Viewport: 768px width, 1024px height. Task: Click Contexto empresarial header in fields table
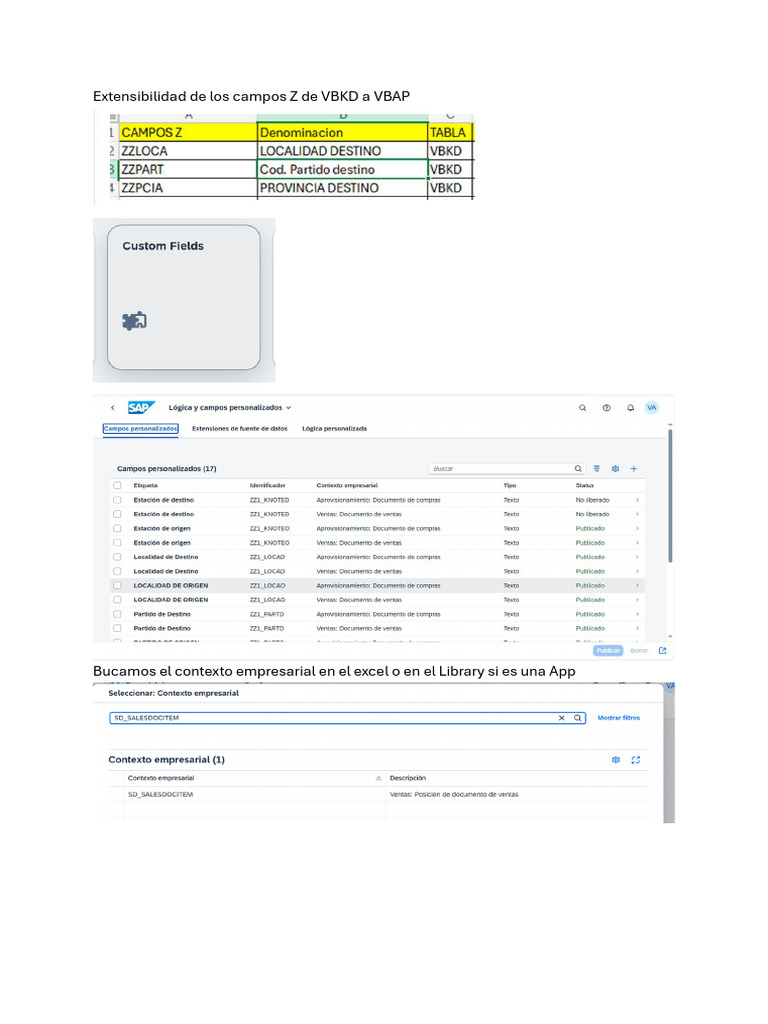[347, 485]
